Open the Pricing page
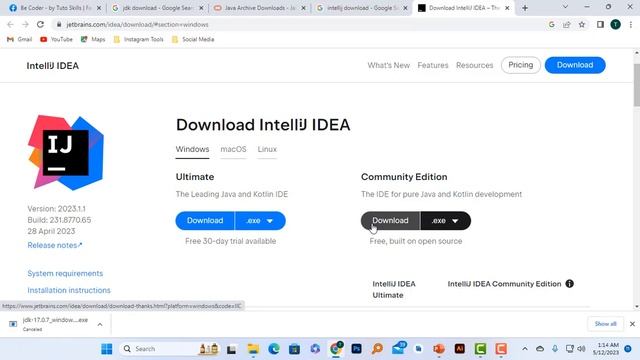The height and width of the screenshot is (360, 640). (x=520, y=65)
